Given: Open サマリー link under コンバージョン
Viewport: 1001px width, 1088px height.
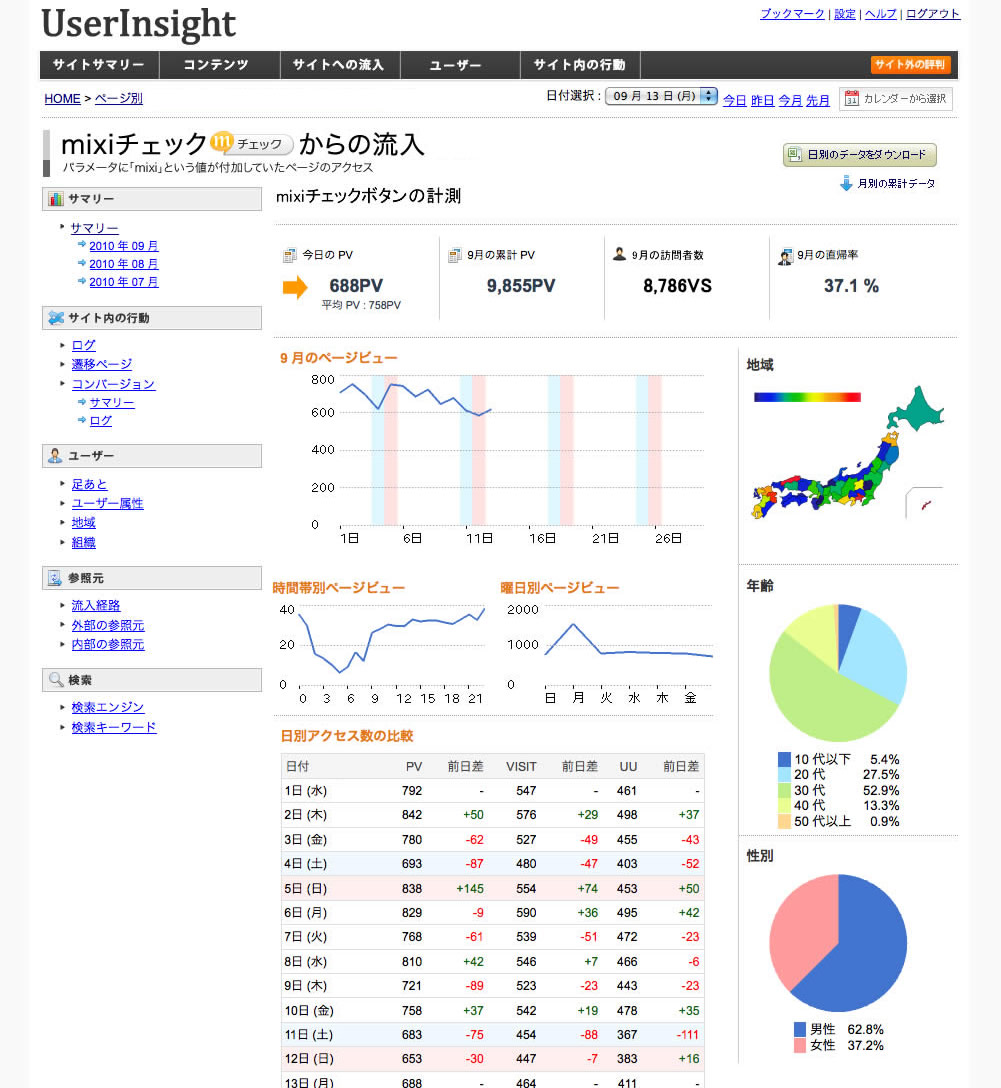Looking at the screenshot, I should [x=112, y=402].
